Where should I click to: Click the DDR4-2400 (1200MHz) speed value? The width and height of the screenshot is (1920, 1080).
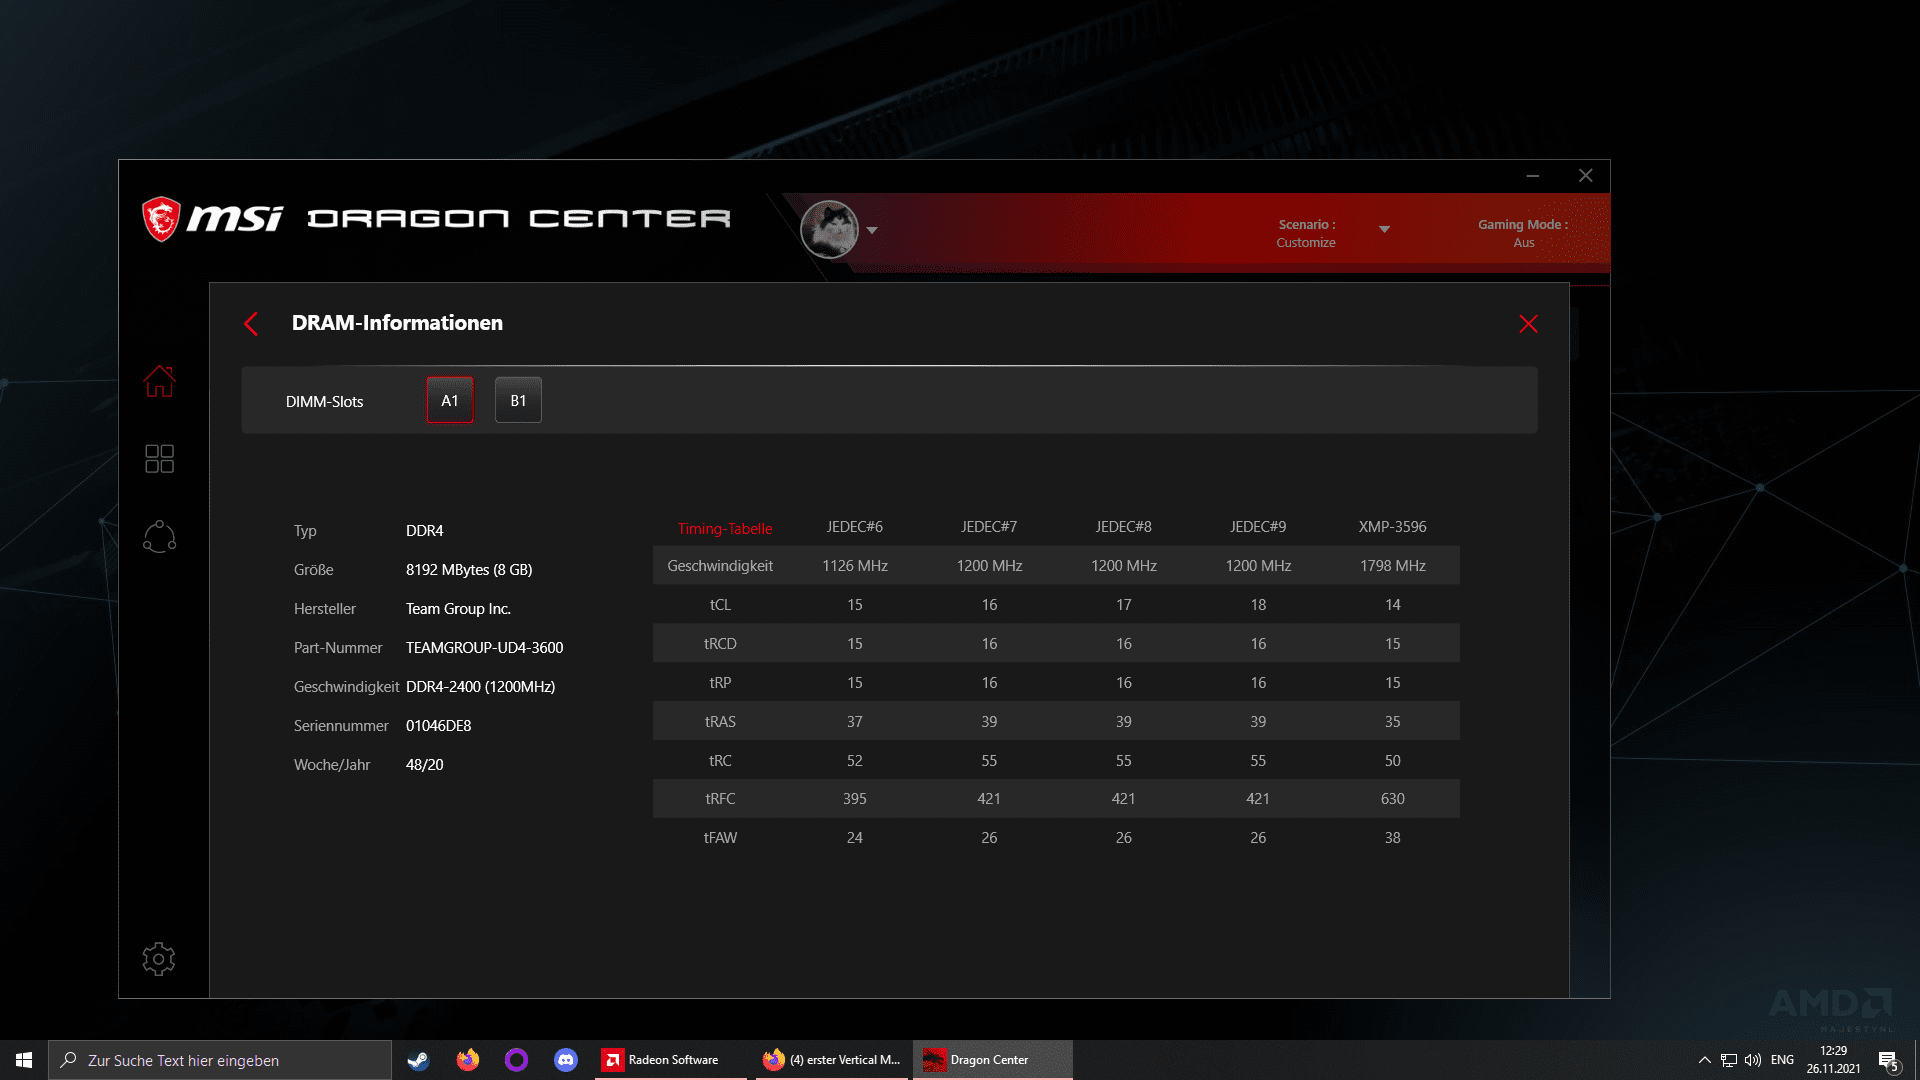click(x=480, y=686)
